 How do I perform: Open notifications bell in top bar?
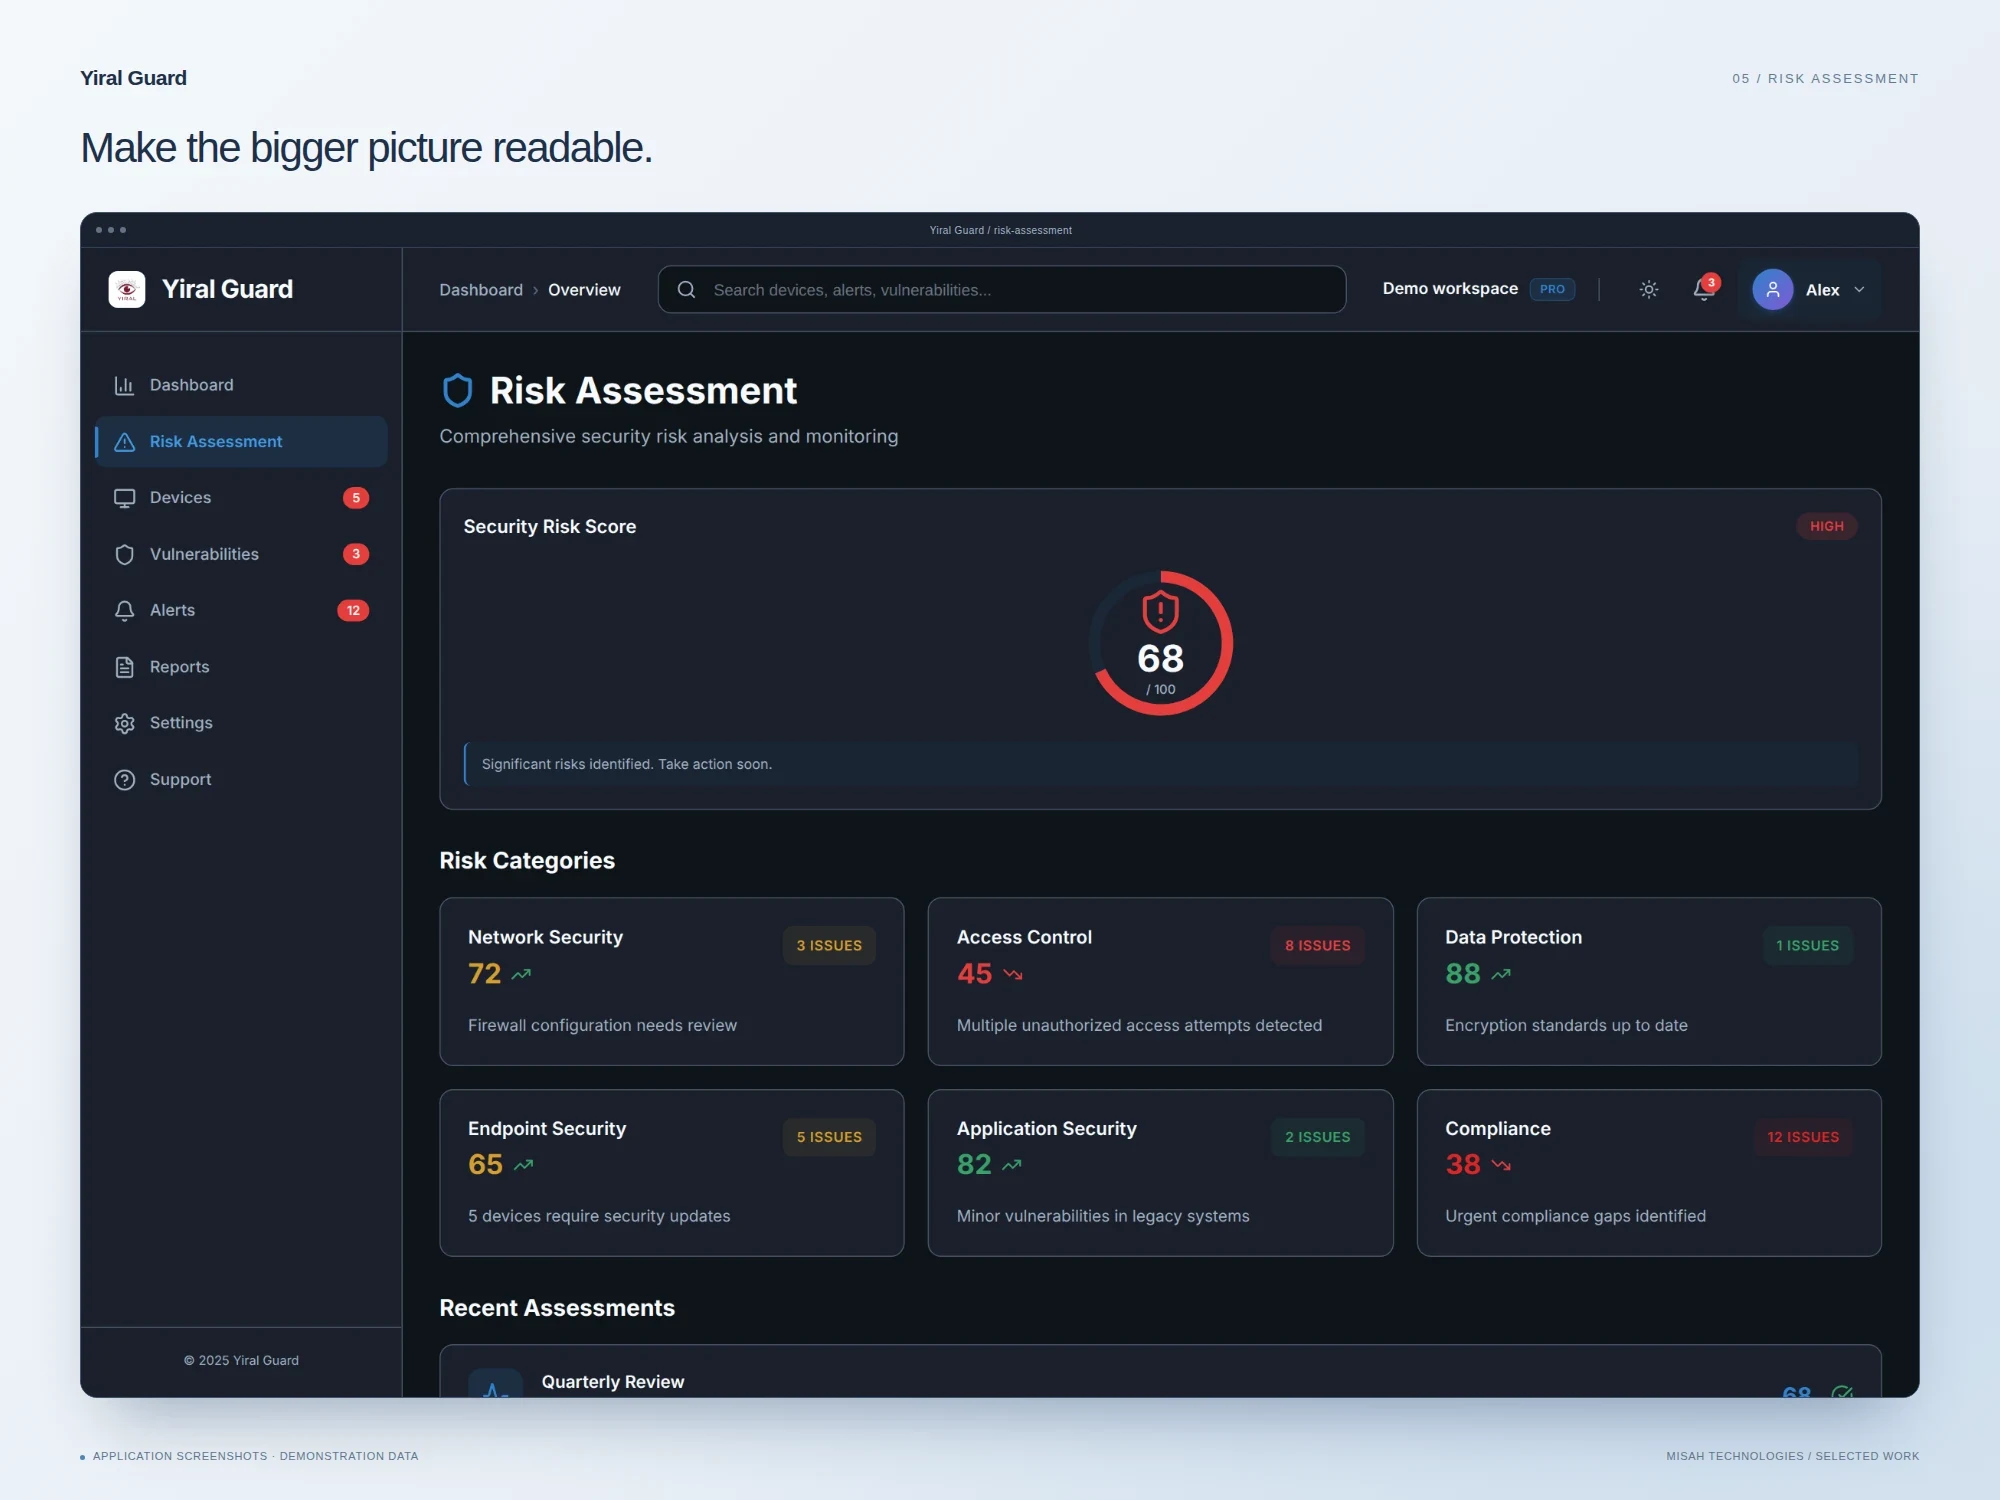(1704, 289)
